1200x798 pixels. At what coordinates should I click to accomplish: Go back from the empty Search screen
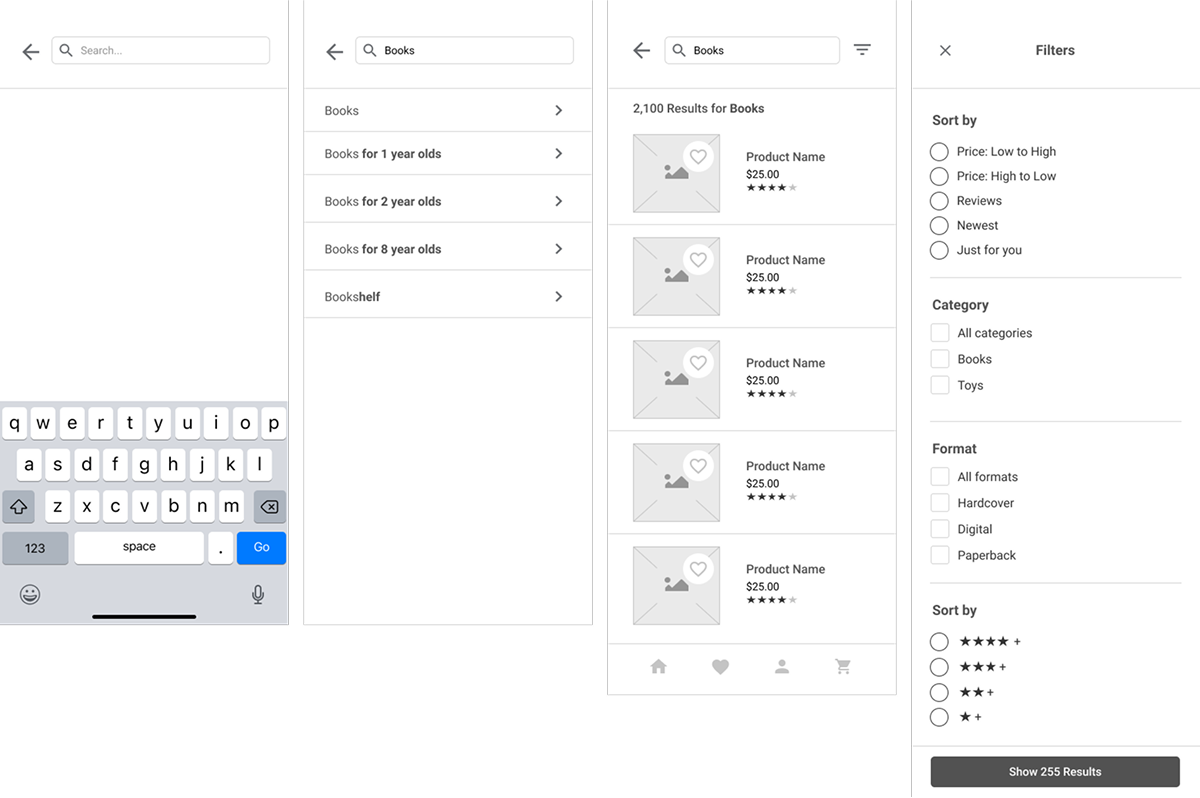click(x=31, y=52)
